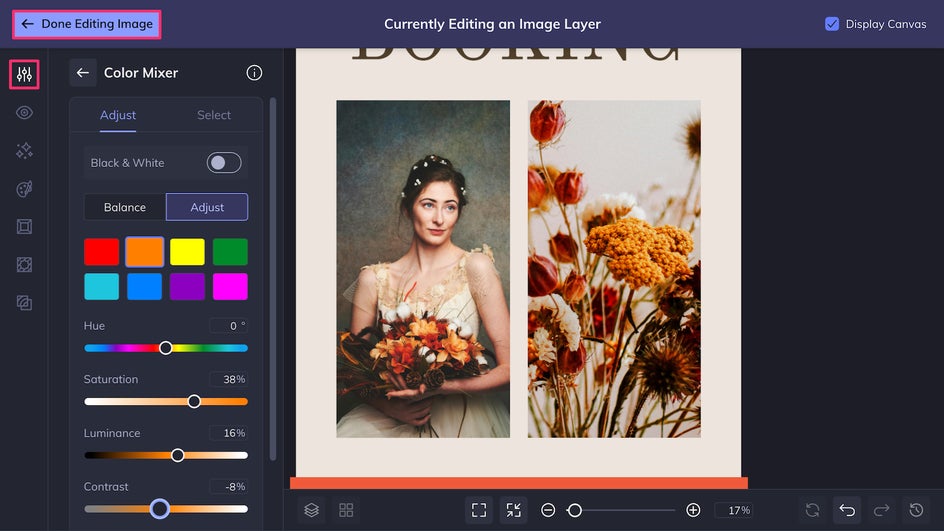This screenshot has height=531, width=944.
Task: Open the Overlays icon in sidebar
Action: pyautogui.click(x=24, y=265)
